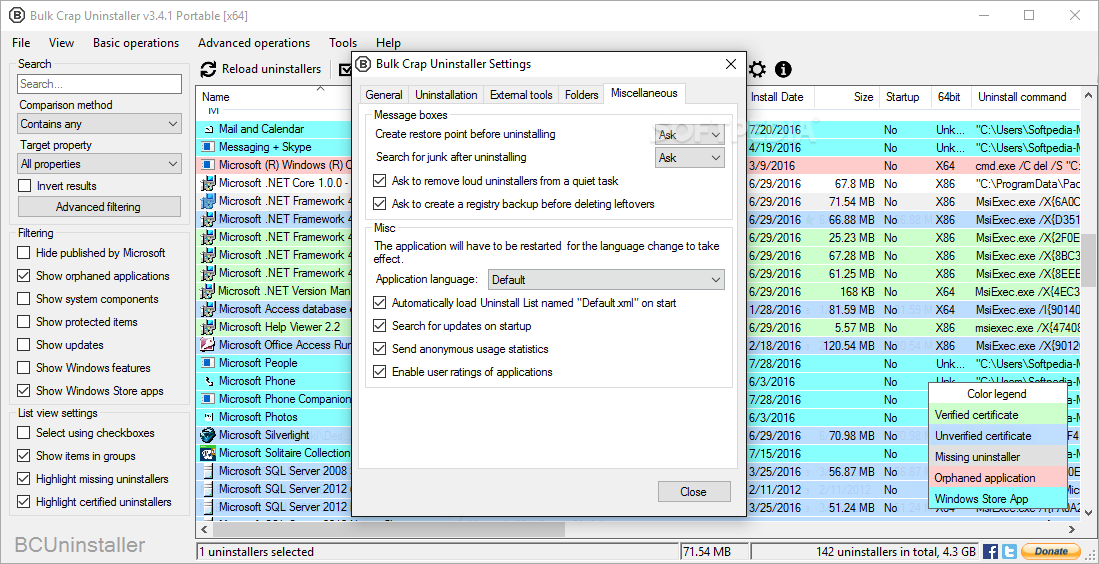The width and height of the screenshot is (1099, 564).
Task: Click the Windows Store App cyan legend swatch
Action: (997, 500)
